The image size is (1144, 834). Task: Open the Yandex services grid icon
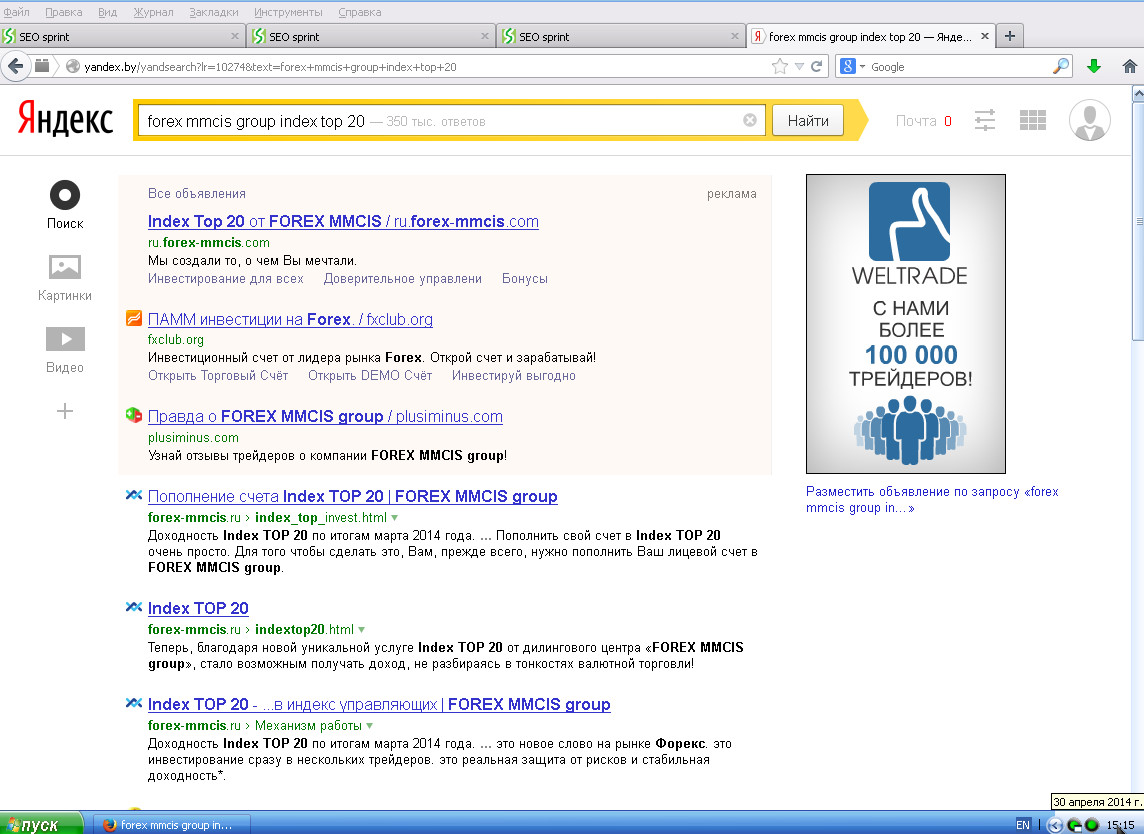click(1032, 120)
